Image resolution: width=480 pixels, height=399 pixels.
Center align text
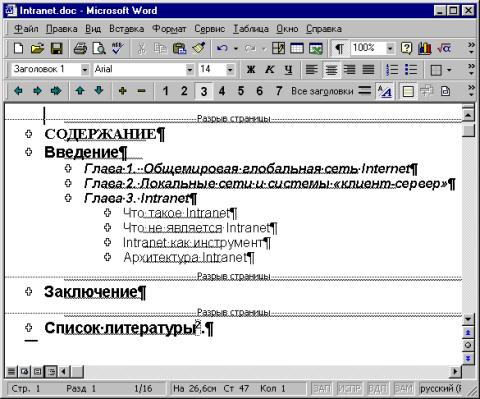pyautogui.click(x=331, y=69)
